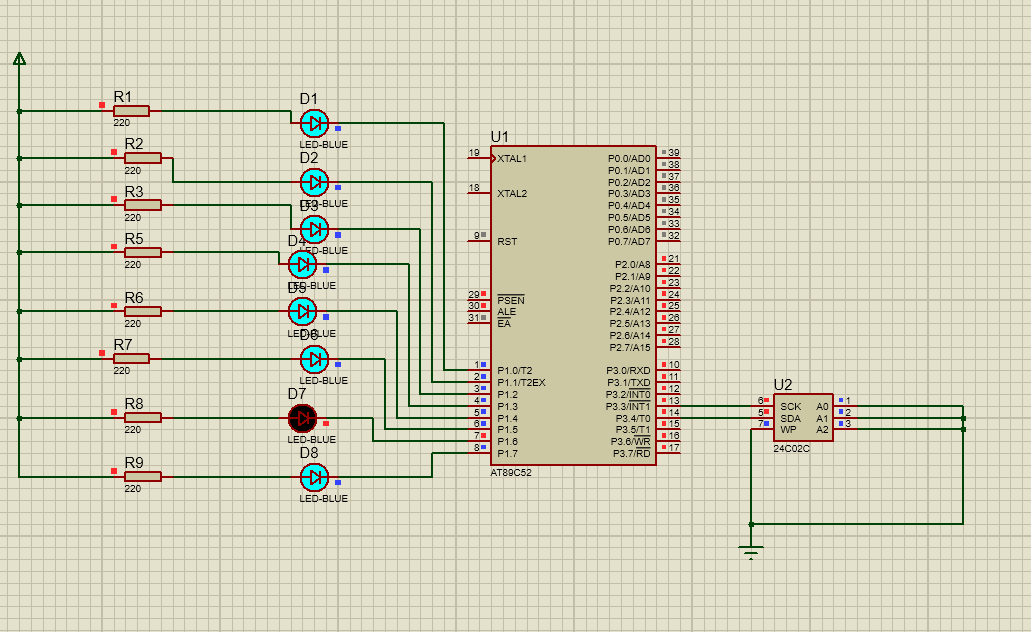Click the P3.1/TXD pin label
Viewport: 1031px width, 632px height.
tap(629, 383)
